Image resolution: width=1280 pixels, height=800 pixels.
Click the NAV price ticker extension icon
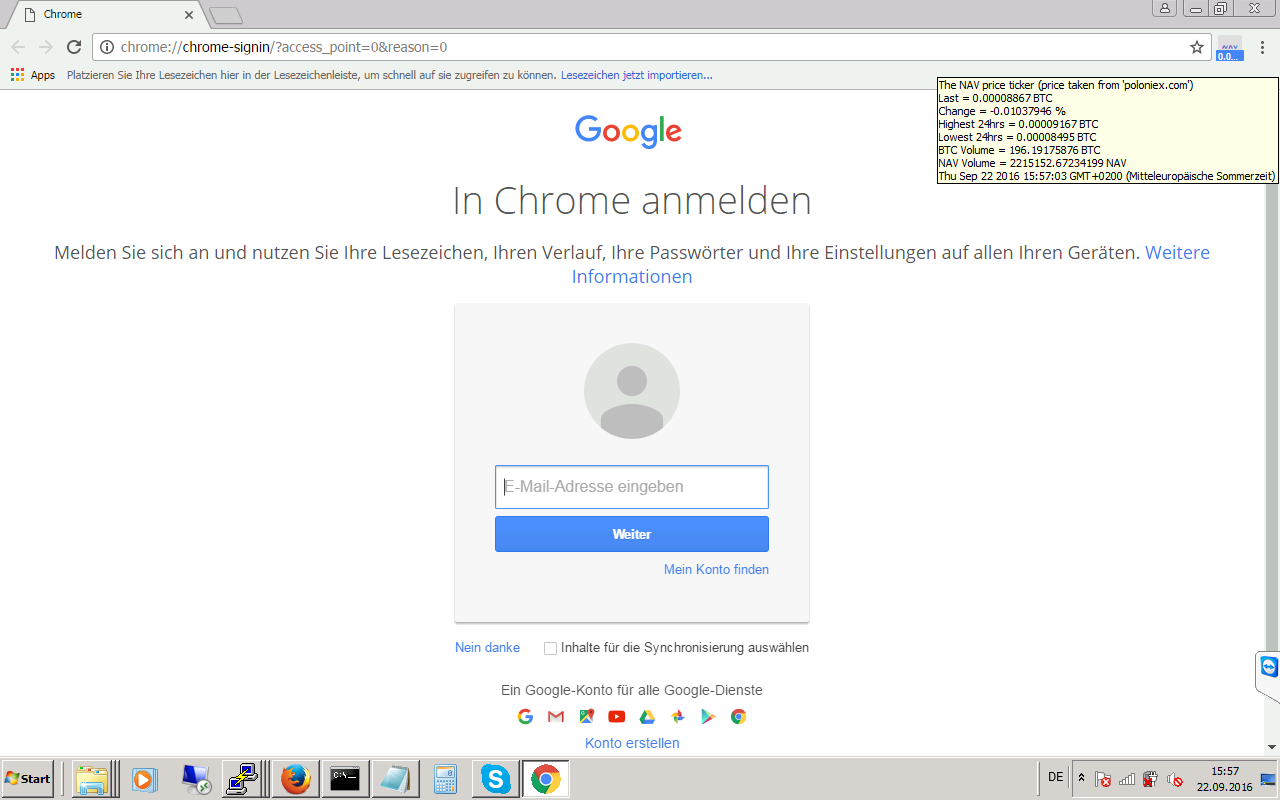click(1229, 48)
